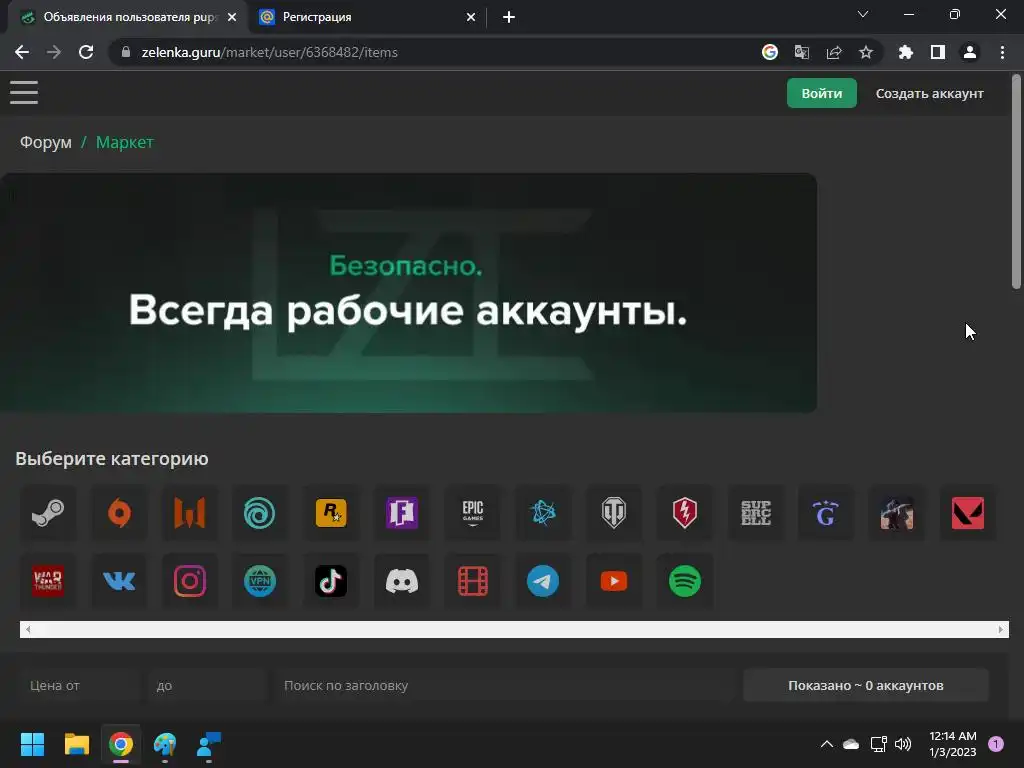
Task: Focus the Цена от price field
Action: click(x=80, y=685)
